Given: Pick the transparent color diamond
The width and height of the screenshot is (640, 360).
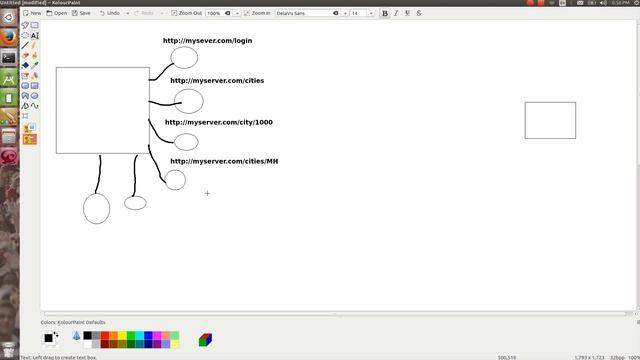Looking at the screenshot, I should [76, 336].
